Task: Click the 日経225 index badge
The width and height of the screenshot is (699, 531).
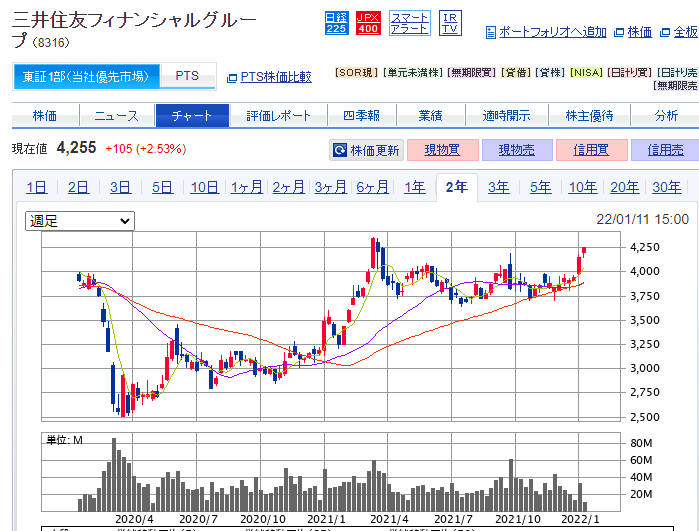Action: coord(337,23)
